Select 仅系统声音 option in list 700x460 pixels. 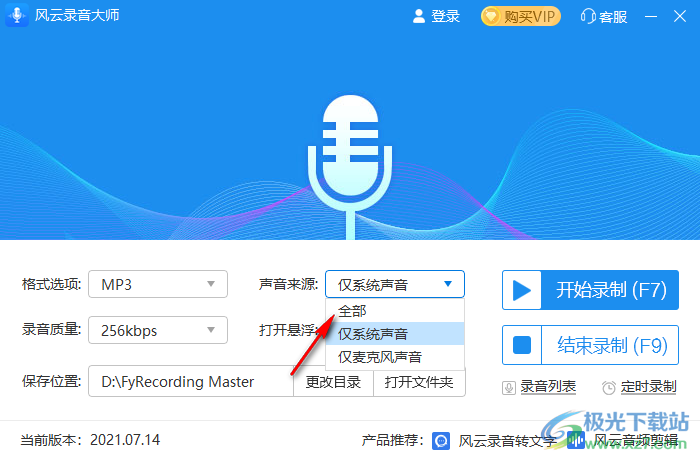click(x=395, y=334)
